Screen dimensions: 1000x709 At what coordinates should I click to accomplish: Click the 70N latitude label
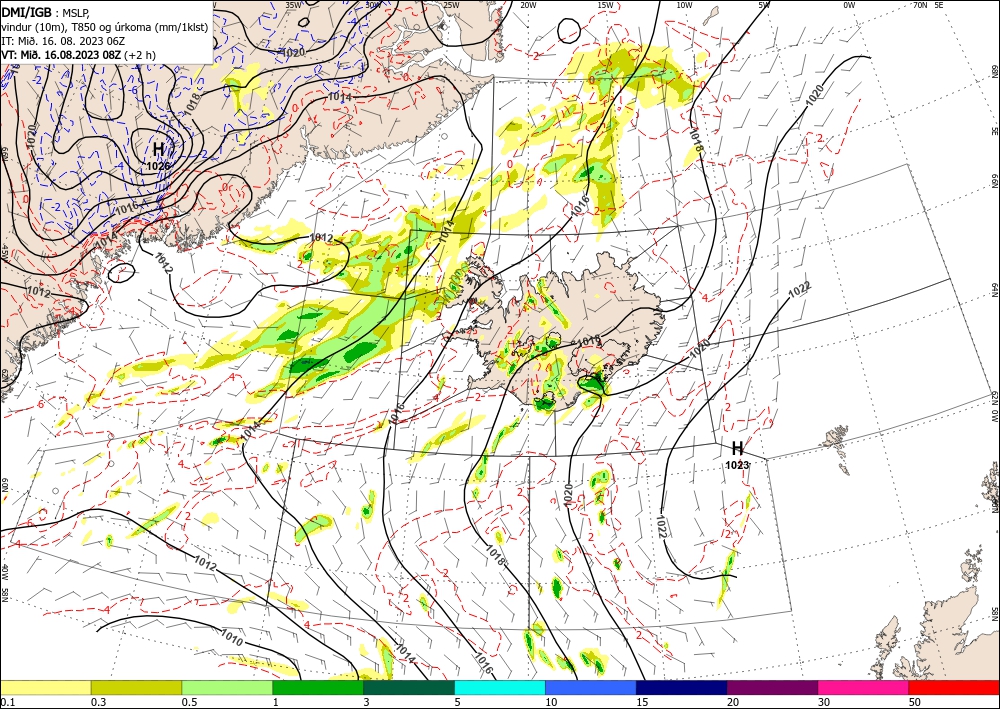pos(920,4)
